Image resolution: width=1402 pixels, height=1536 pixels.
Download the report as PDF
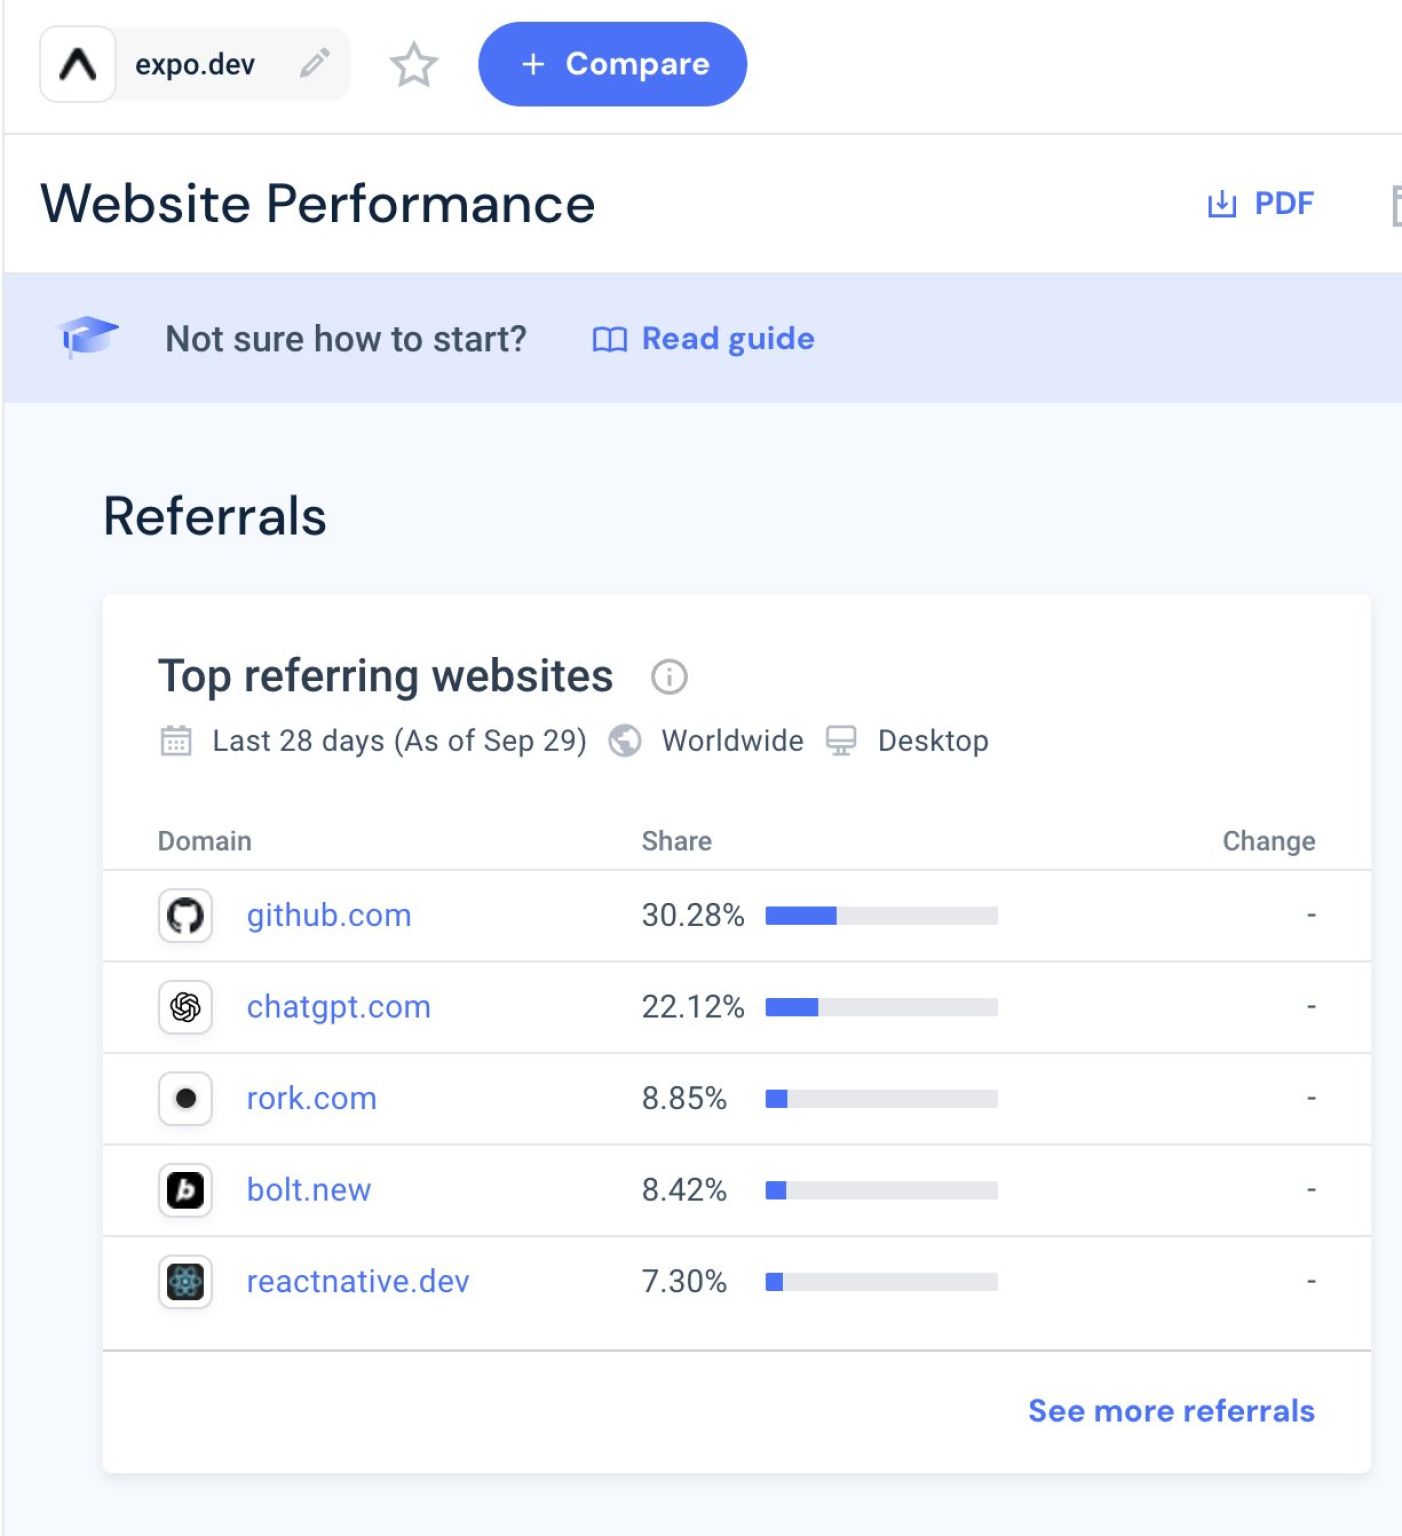pos(1261,204)
